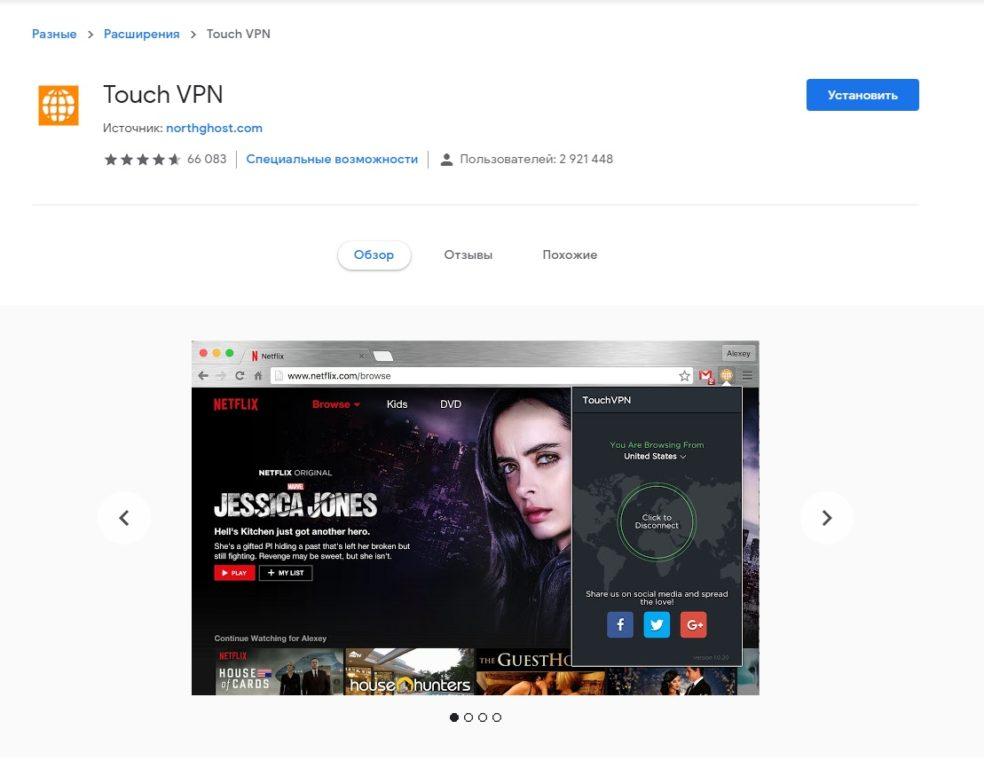984x768 pixels.
Task: Expand the United States location dropdown
Action: click(x=655, y=456)
